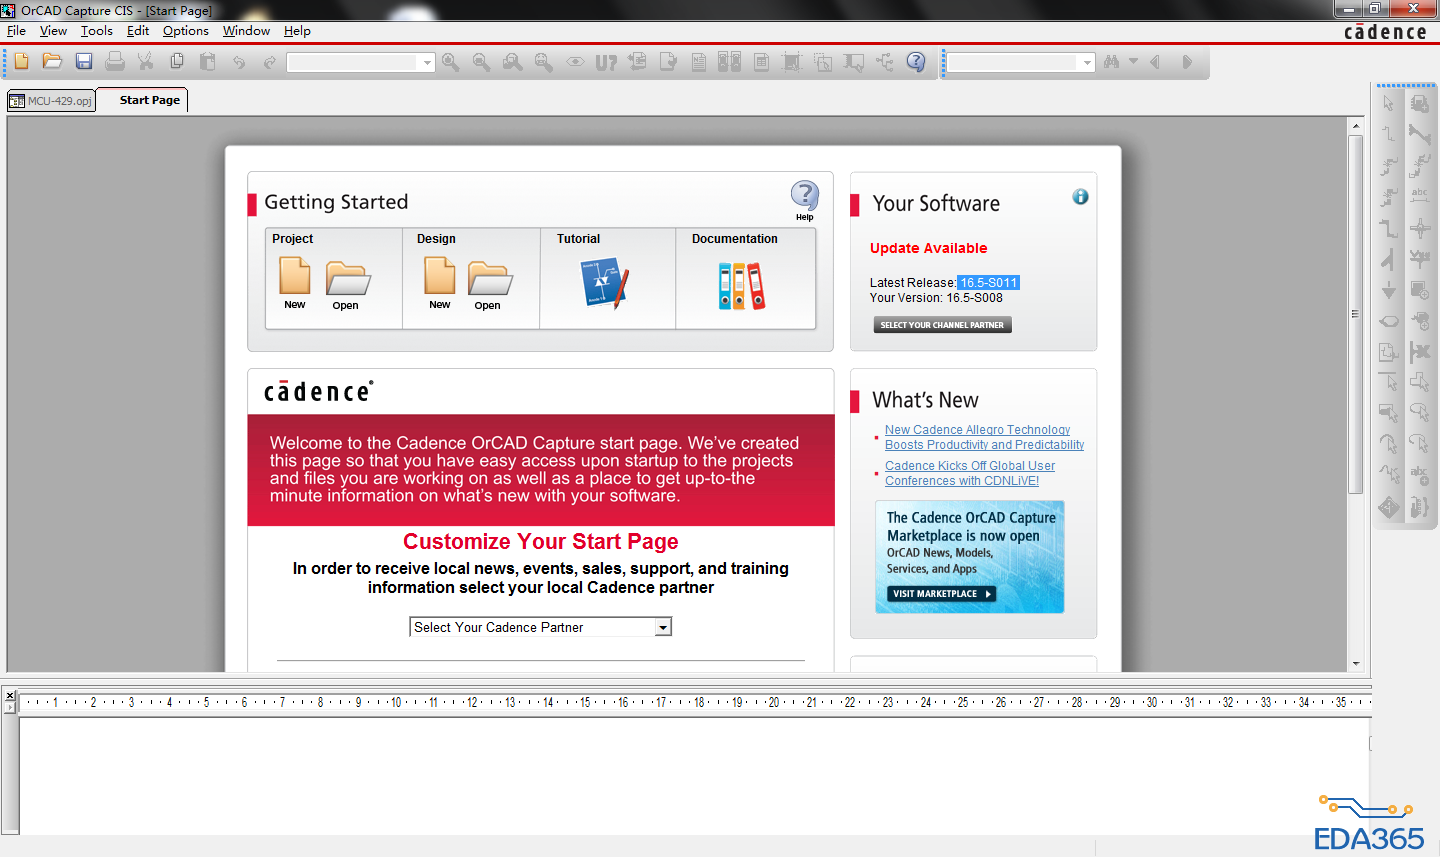Click the Place Junction tool in palette
Image resolution: width=1440 pixels, height=860 pixels.
[x=1419, y=228]
